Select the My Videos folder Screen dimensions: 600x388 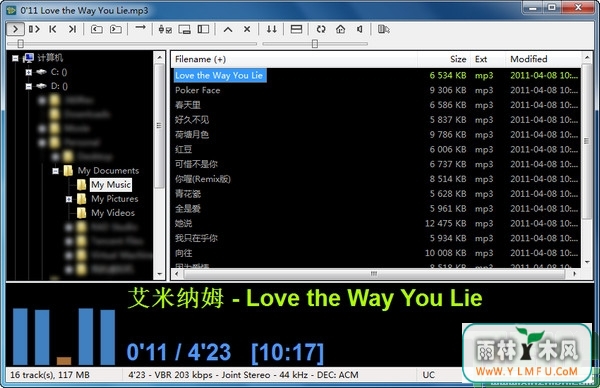tap(113, 213)
